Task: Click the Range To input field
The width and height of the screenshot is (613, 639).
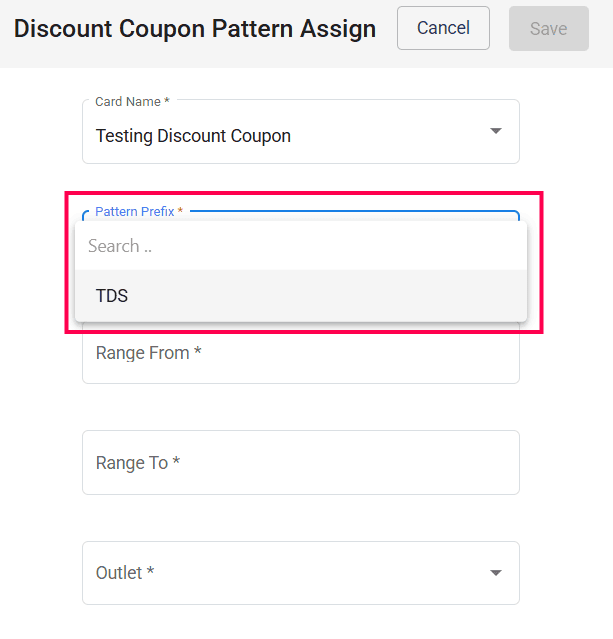Action: click(300, 463)
